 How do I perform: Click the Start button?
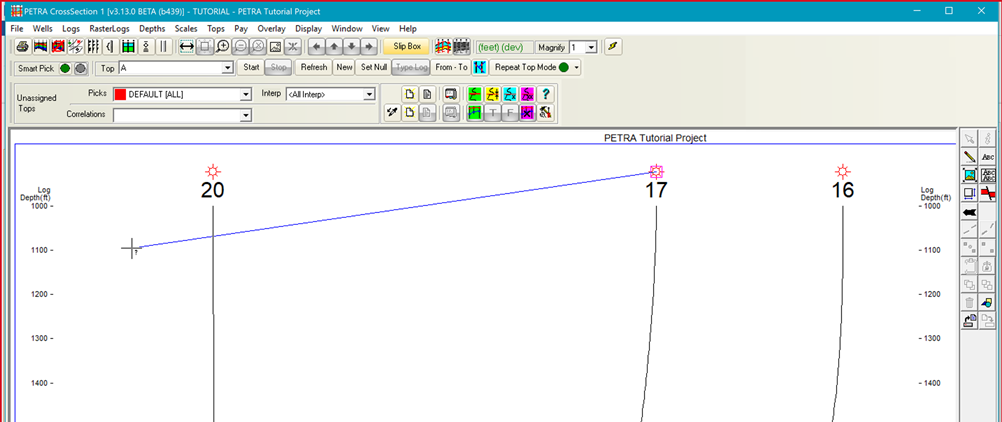point(251,67)
